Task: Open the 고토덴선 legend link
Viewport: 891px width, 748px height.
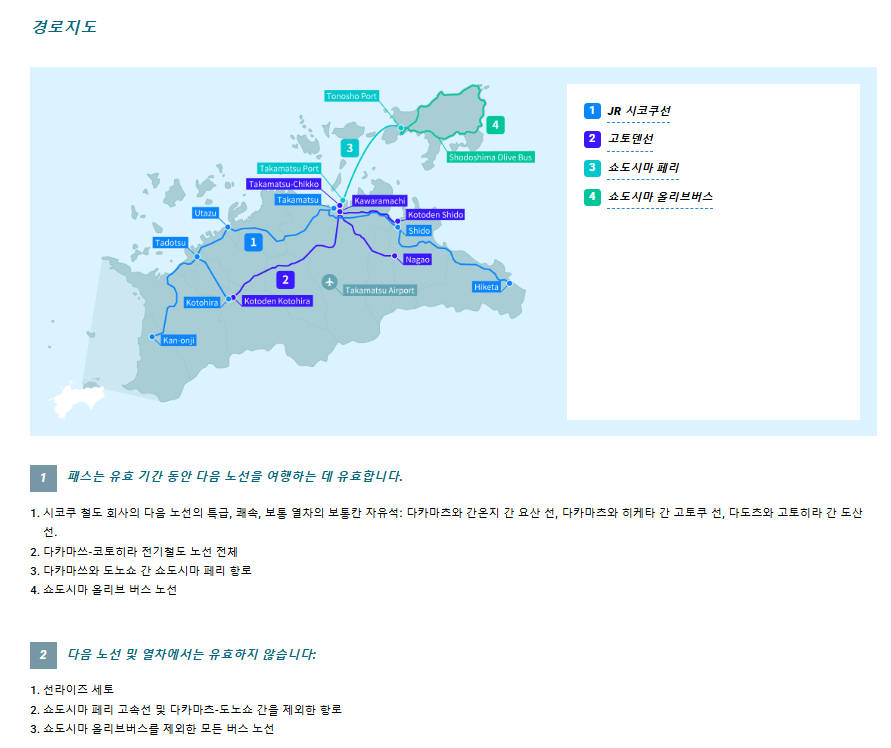Action: click(x=630, y=139)
